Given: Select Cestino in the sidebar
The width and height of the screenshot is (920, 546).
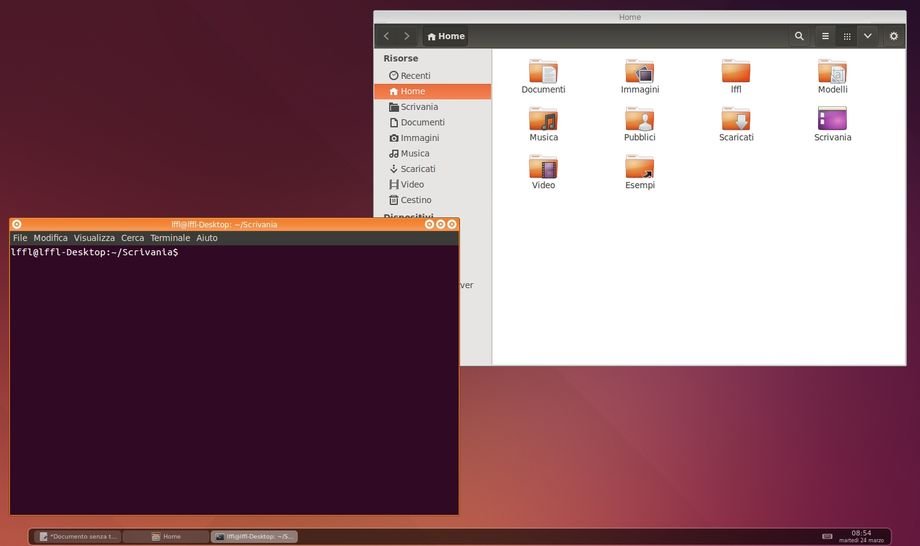Looking at the screenshot, I should [415, 200].
